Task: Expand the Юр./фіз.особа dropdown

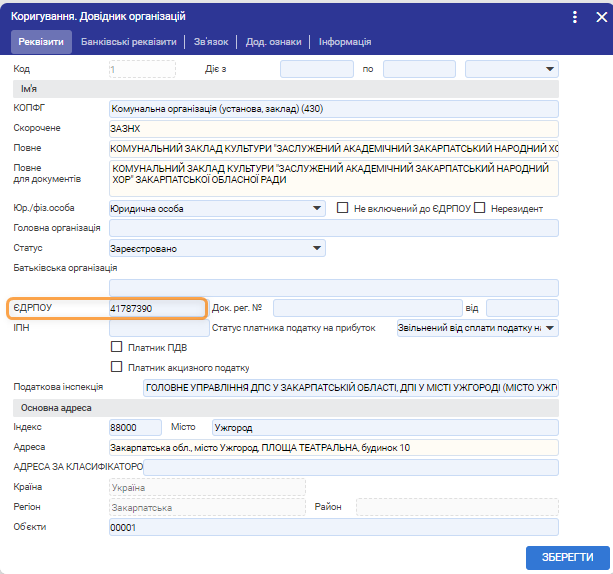Action: tap(317, 208)
